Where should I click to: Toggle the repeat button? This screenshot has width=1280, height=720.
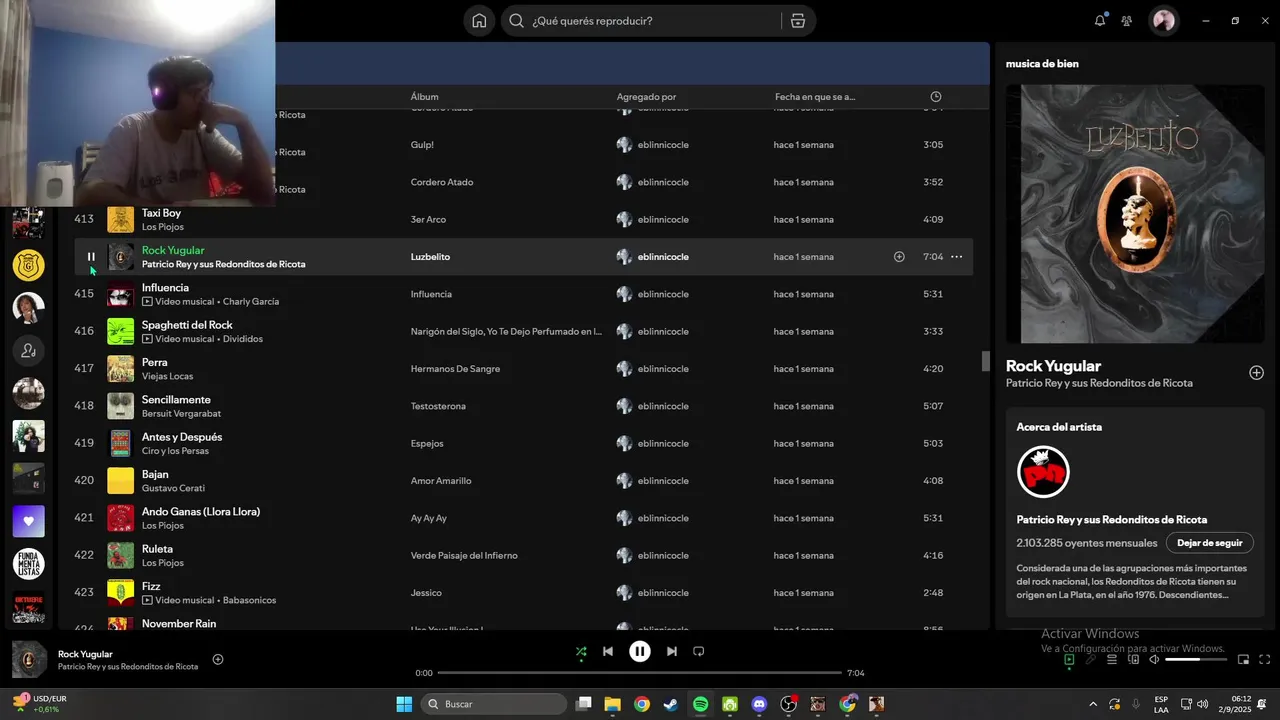(699, 651)
